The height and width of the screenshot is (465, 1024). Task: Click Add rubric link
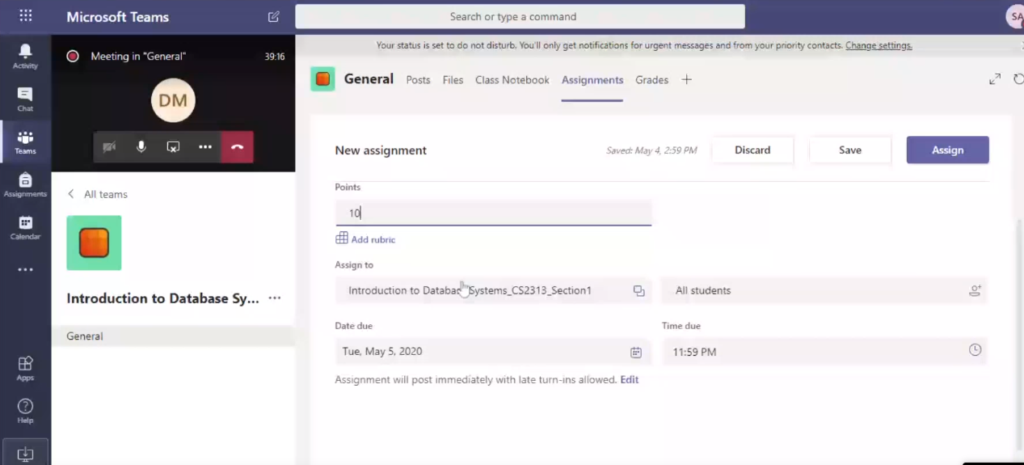tap(373, 240)
